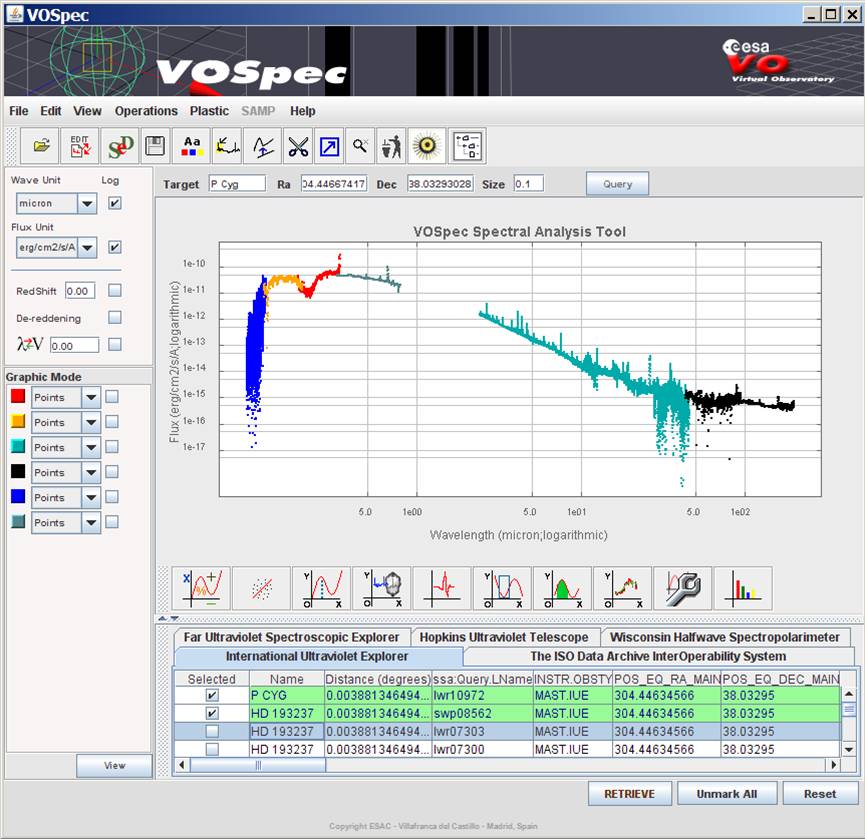
Task: Open the View menu
Action: (87, 111)
